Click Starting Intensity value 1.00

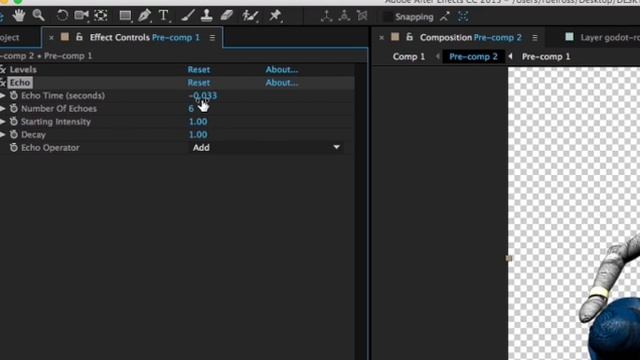click(x=198, y=122)
